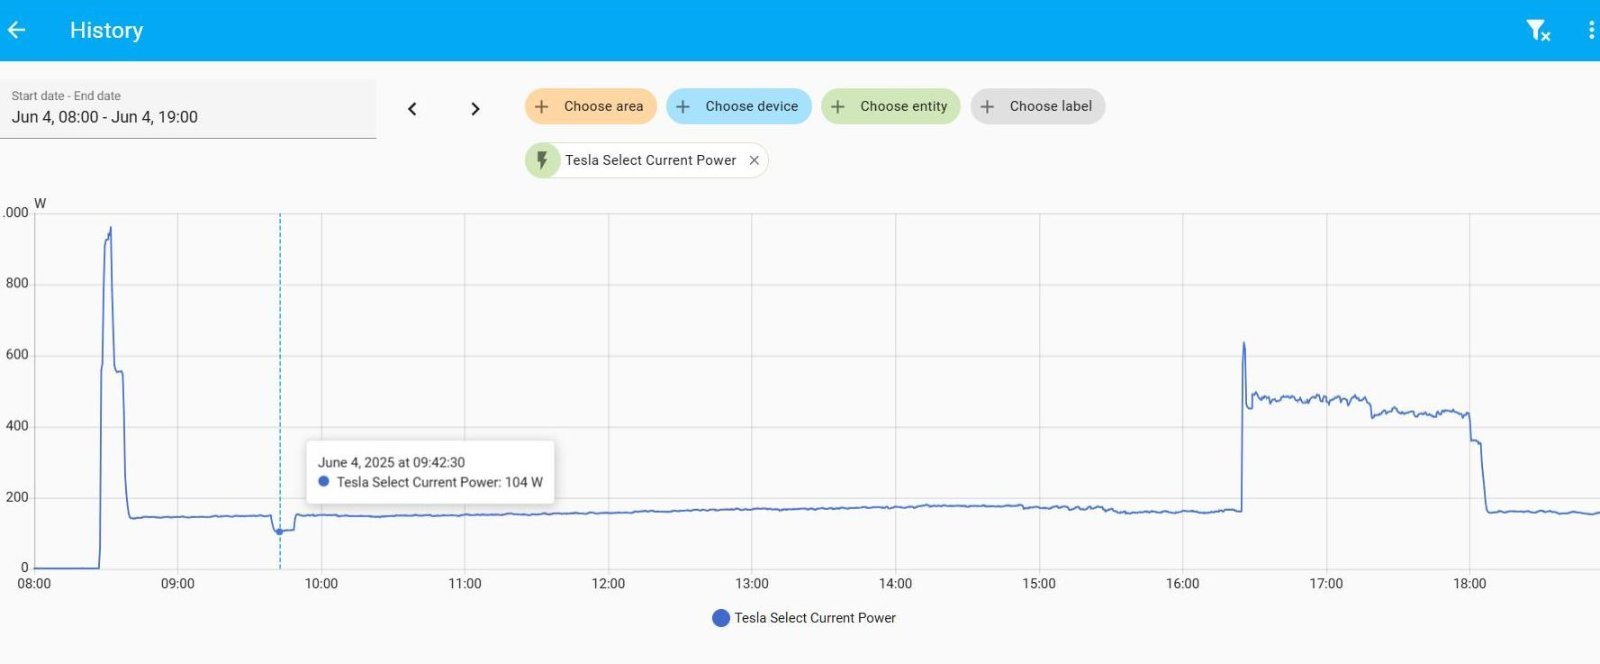Clear filters with the filter-remove icon
The width and height of the screenshot is (1600, 664).
(1538, 31)
